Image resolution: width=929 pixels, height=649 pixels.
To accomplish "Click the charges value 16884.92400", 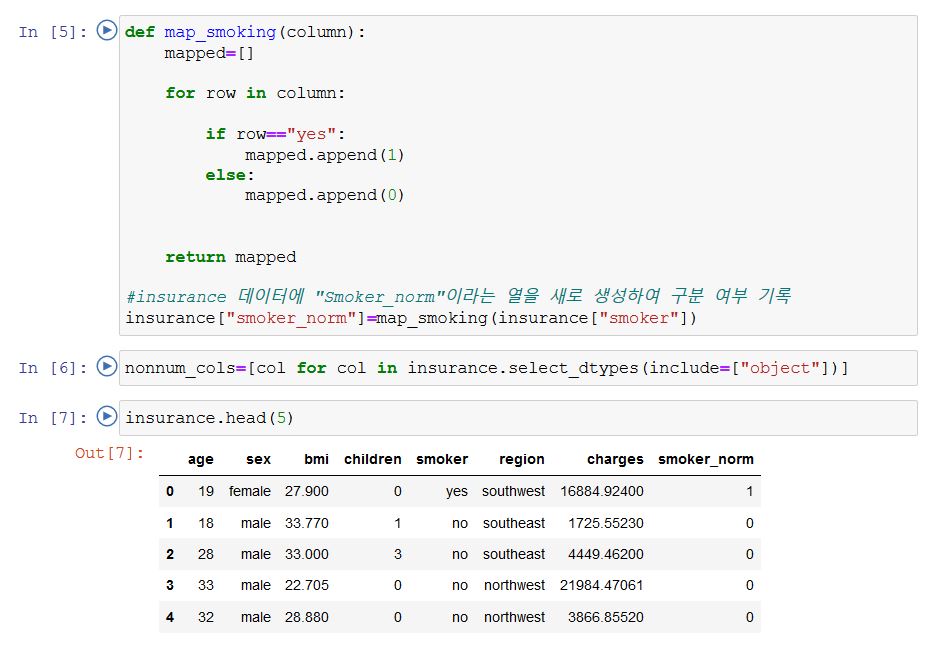I will 602,491.
